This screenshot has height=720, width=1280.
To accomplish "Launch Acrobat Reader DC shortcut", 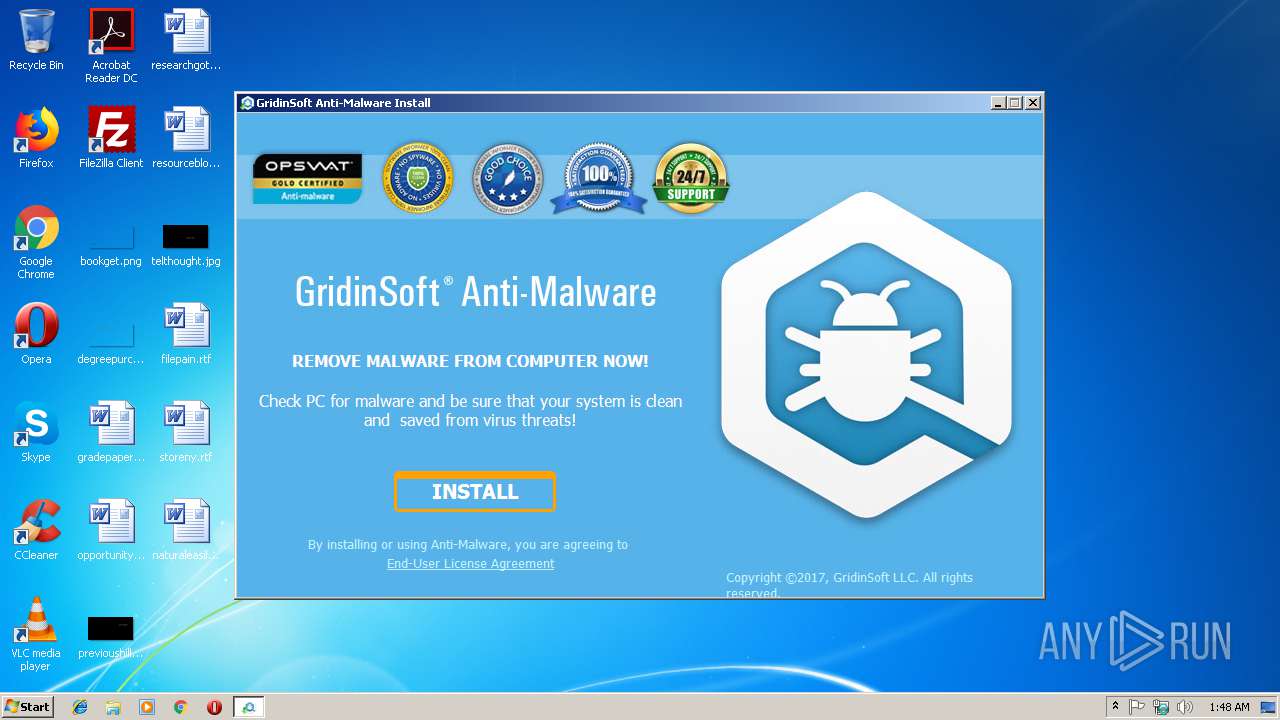I will tap(111, 46).
